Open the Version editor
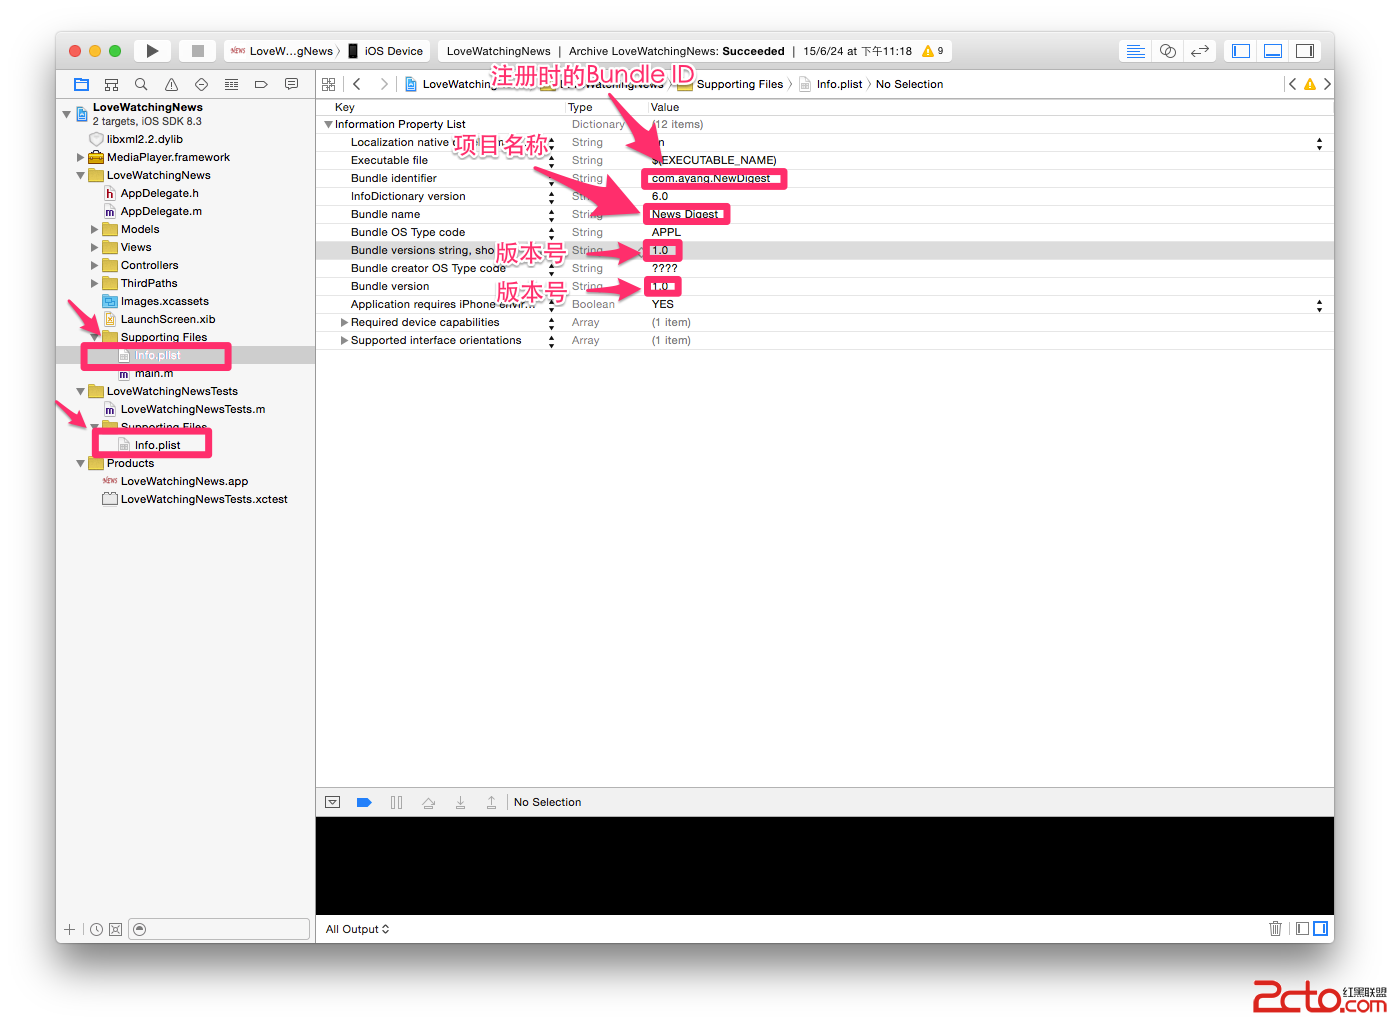1390x1023 pixels. point(1200,51)
